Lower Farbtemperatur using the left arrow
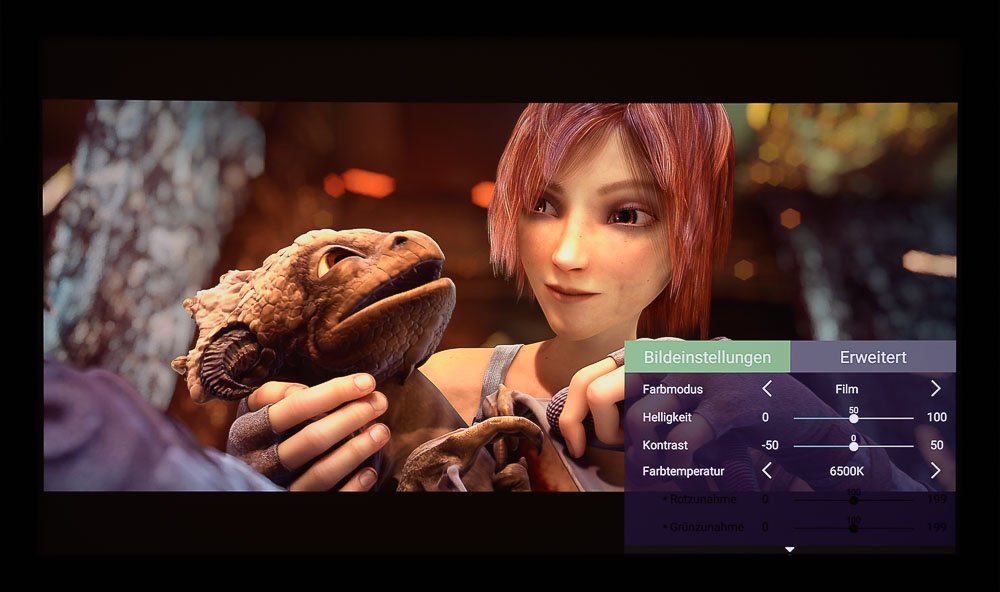This screenshot has height=592, width=1000. 767,471
